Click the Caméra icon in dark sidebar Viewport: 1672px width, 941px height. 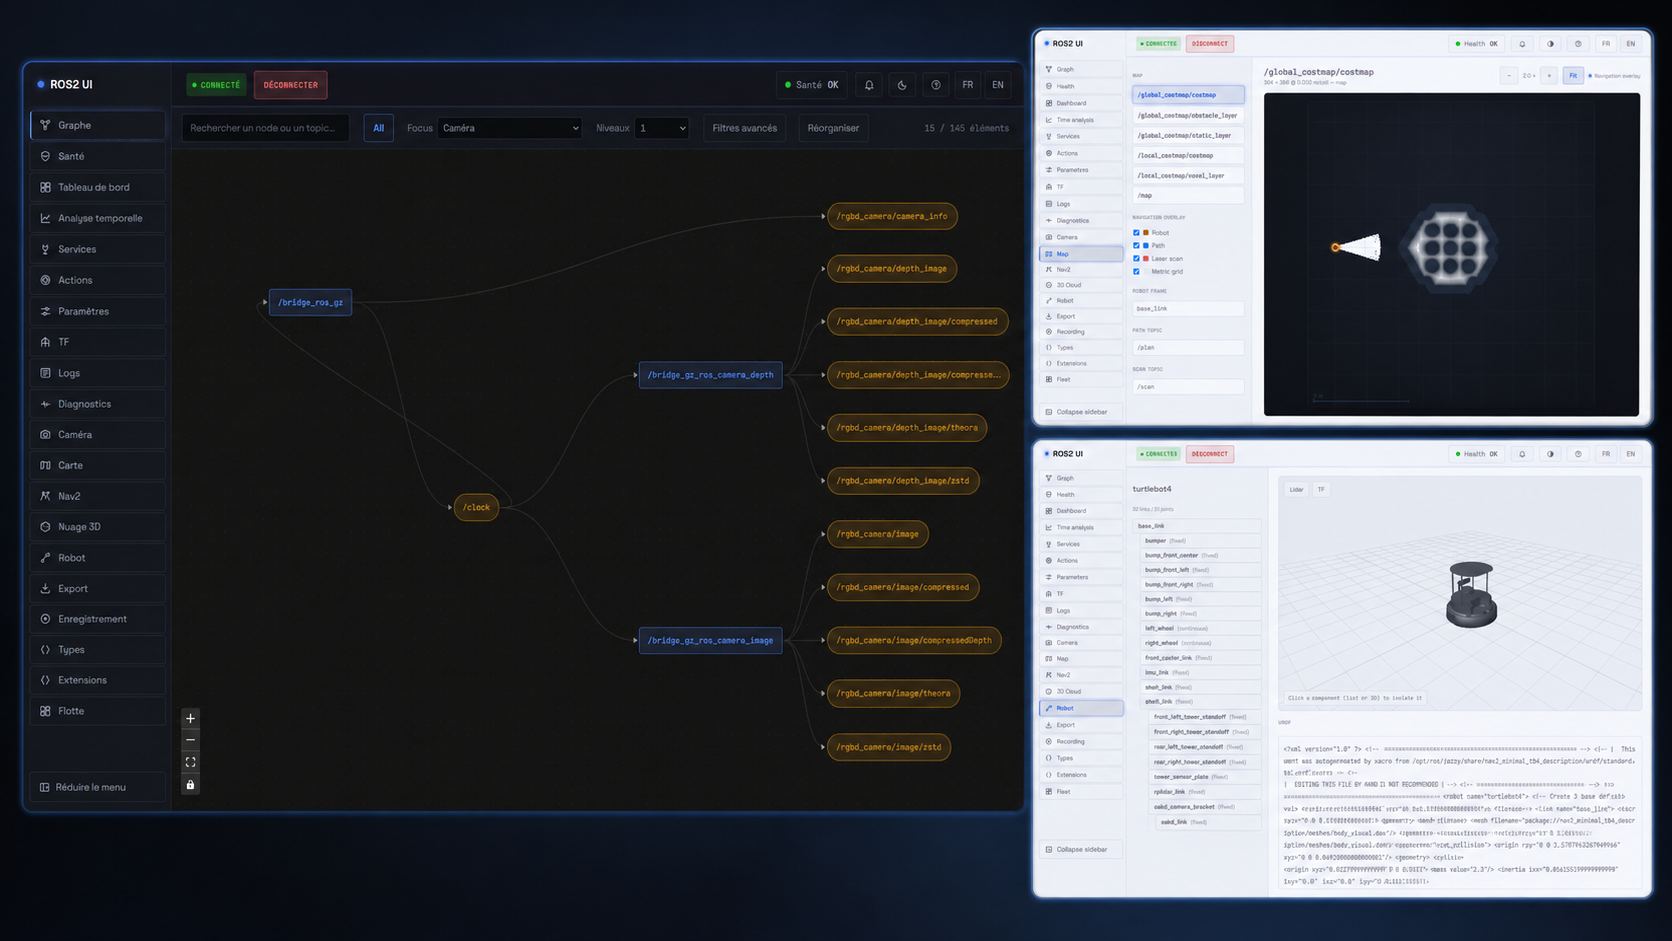(45, 434)
